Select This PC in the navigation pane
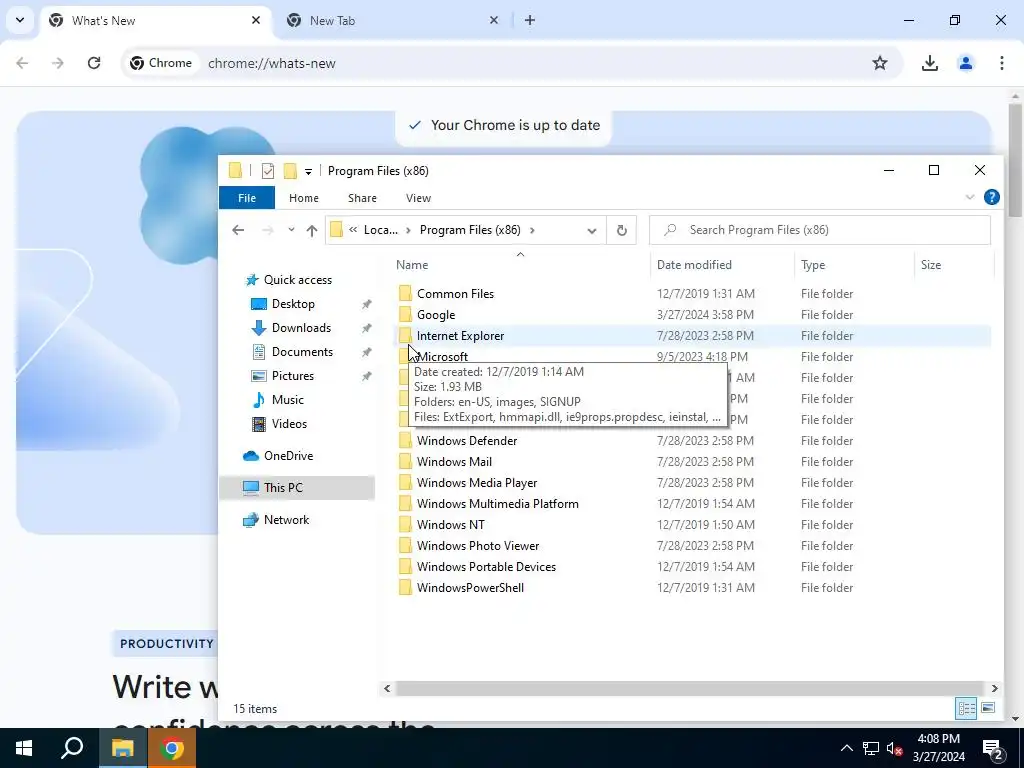The image size is (1024, 768). pos(298,487)
